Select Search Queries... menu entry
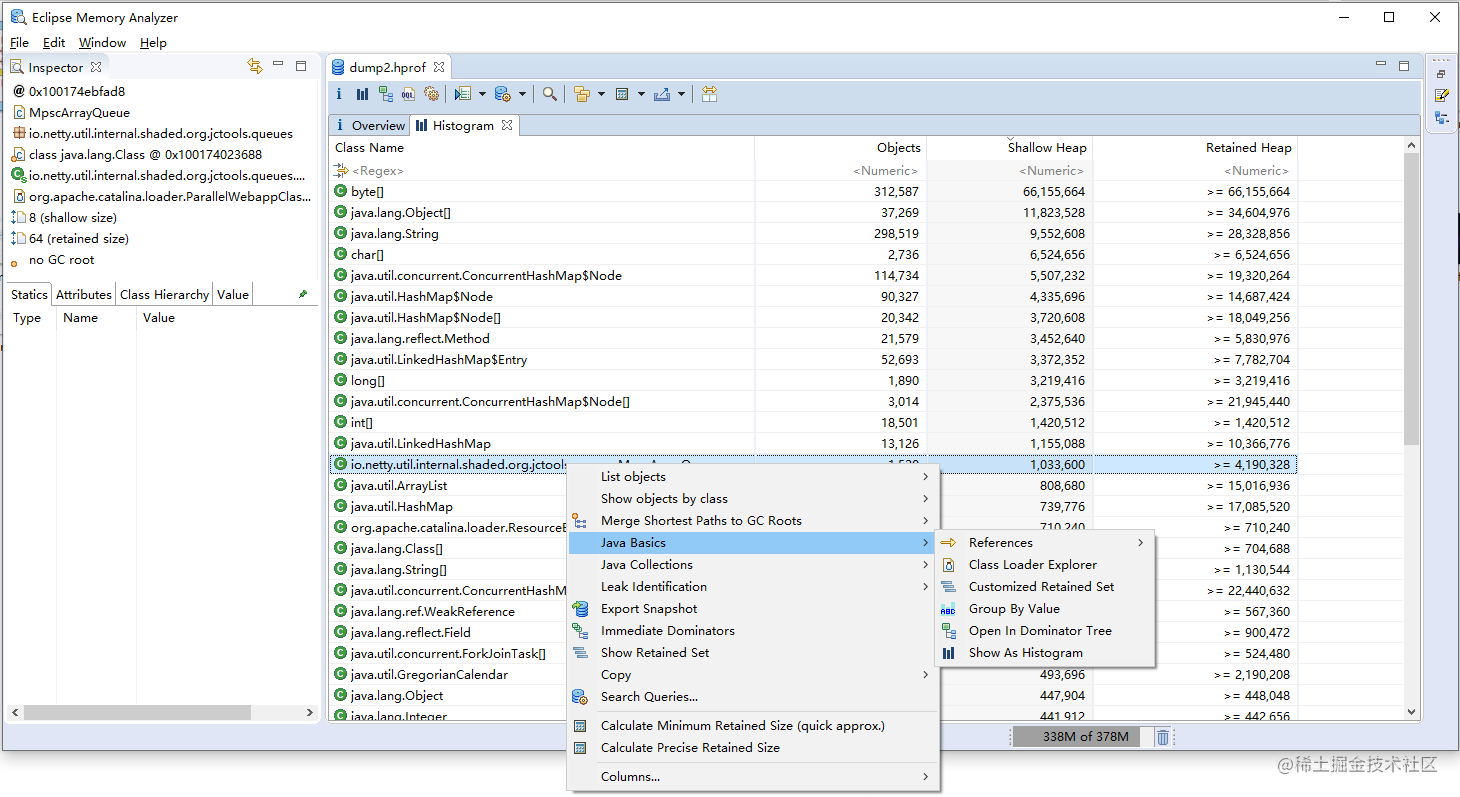 (752, 697)
